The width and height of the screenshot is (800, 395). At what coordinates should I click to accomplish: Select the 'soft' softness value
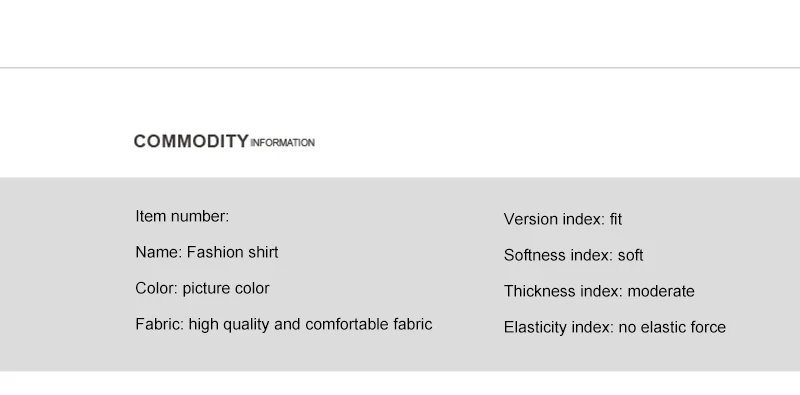pos(631,255)
